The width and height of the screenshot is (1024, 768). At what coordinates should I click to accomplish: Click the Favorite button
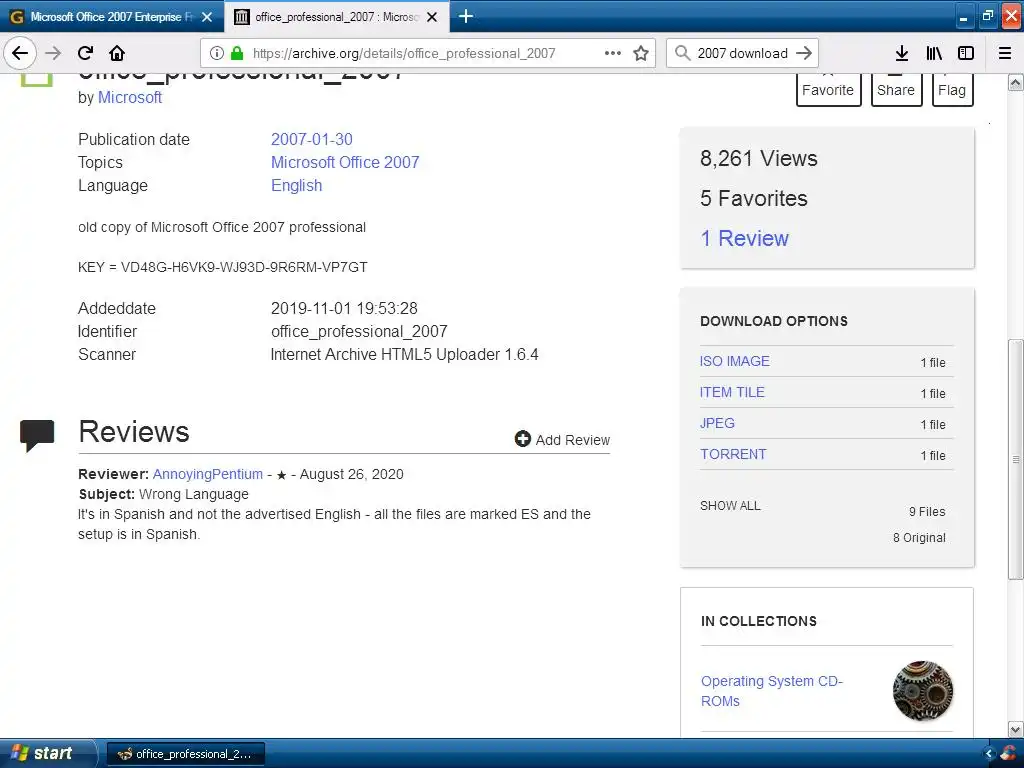tap(828, 89)
